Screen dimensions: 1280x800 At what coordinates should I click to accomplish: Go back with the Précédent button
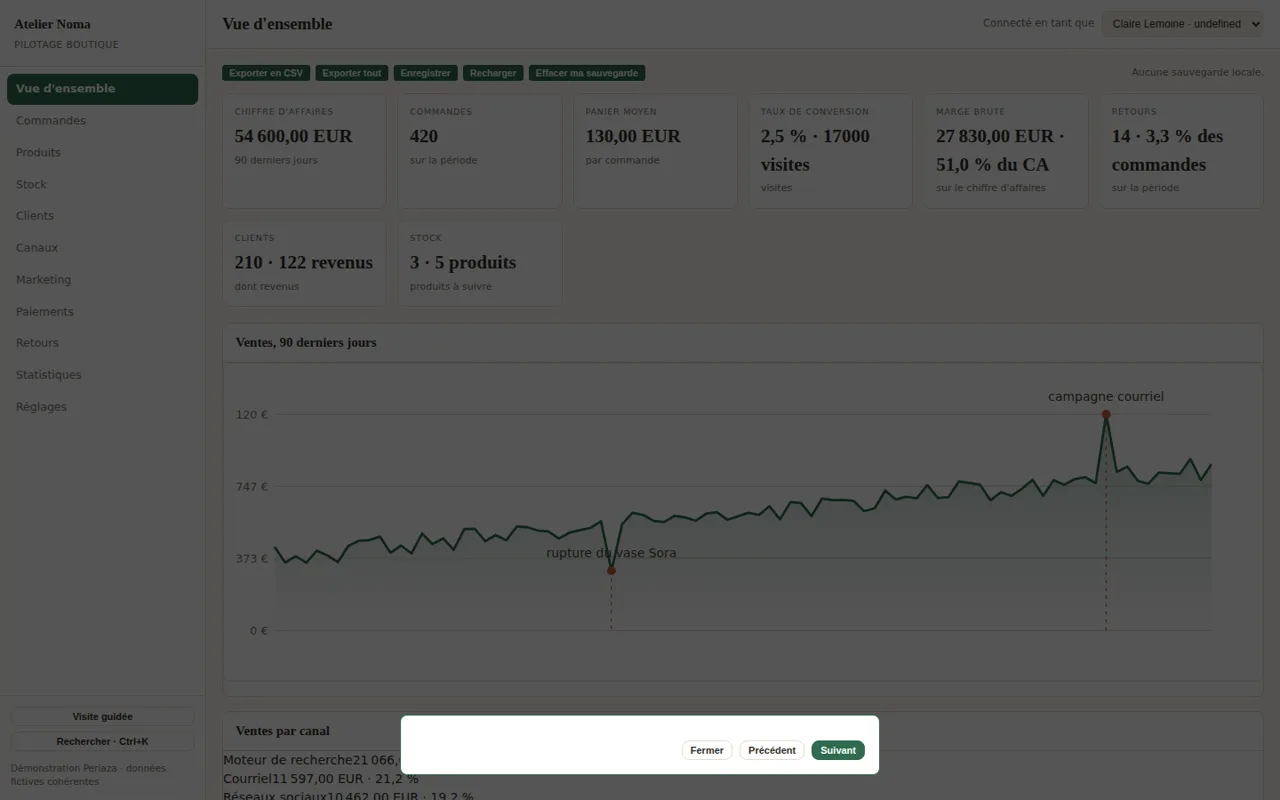[772, 750]
